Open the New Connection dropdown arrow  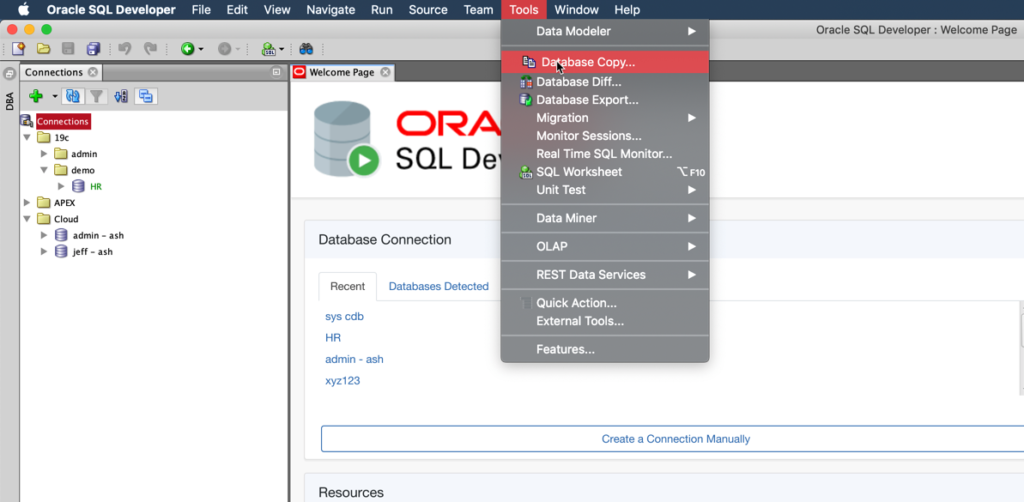point(55,97)
